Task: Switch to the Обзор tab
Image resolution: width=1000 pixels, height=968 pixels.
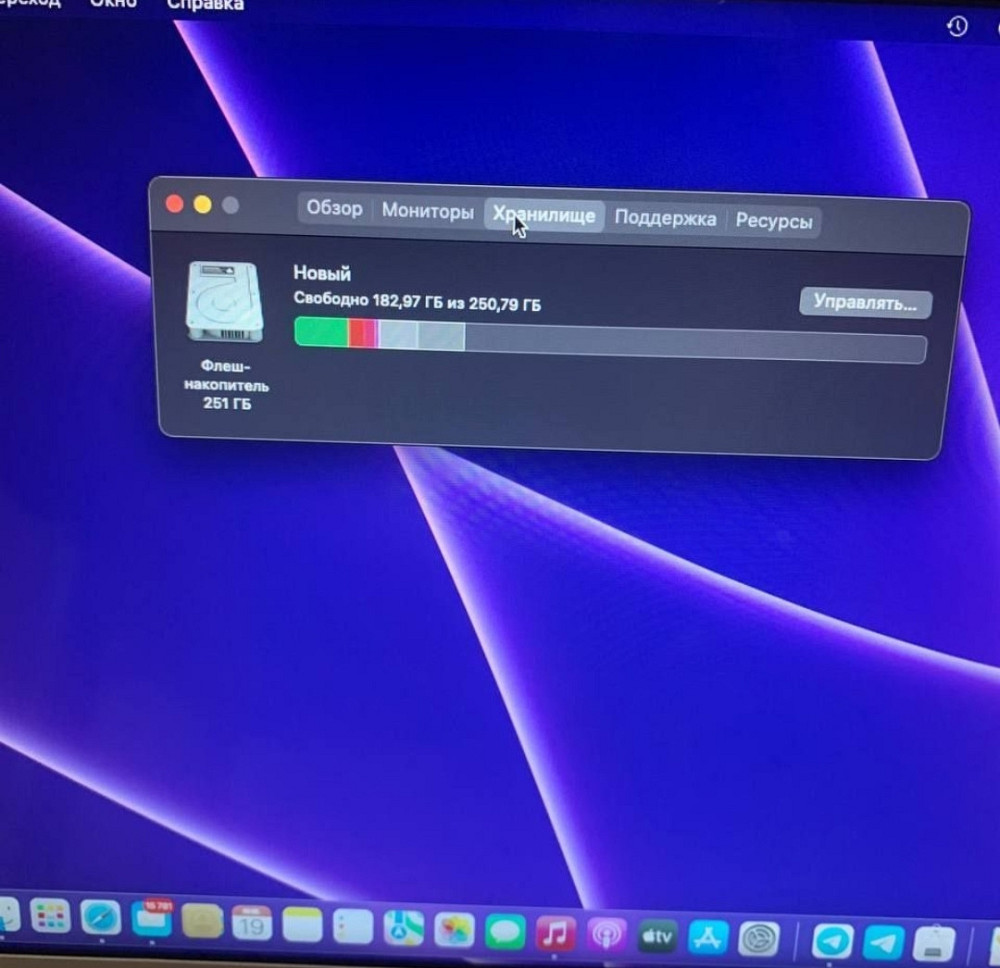Action: (335, 209)
